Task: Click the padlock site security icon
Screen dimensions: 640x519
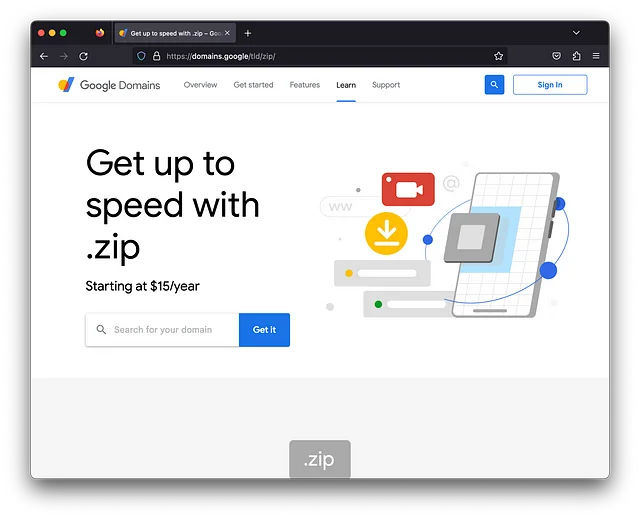Action: (x=156, y=56)
